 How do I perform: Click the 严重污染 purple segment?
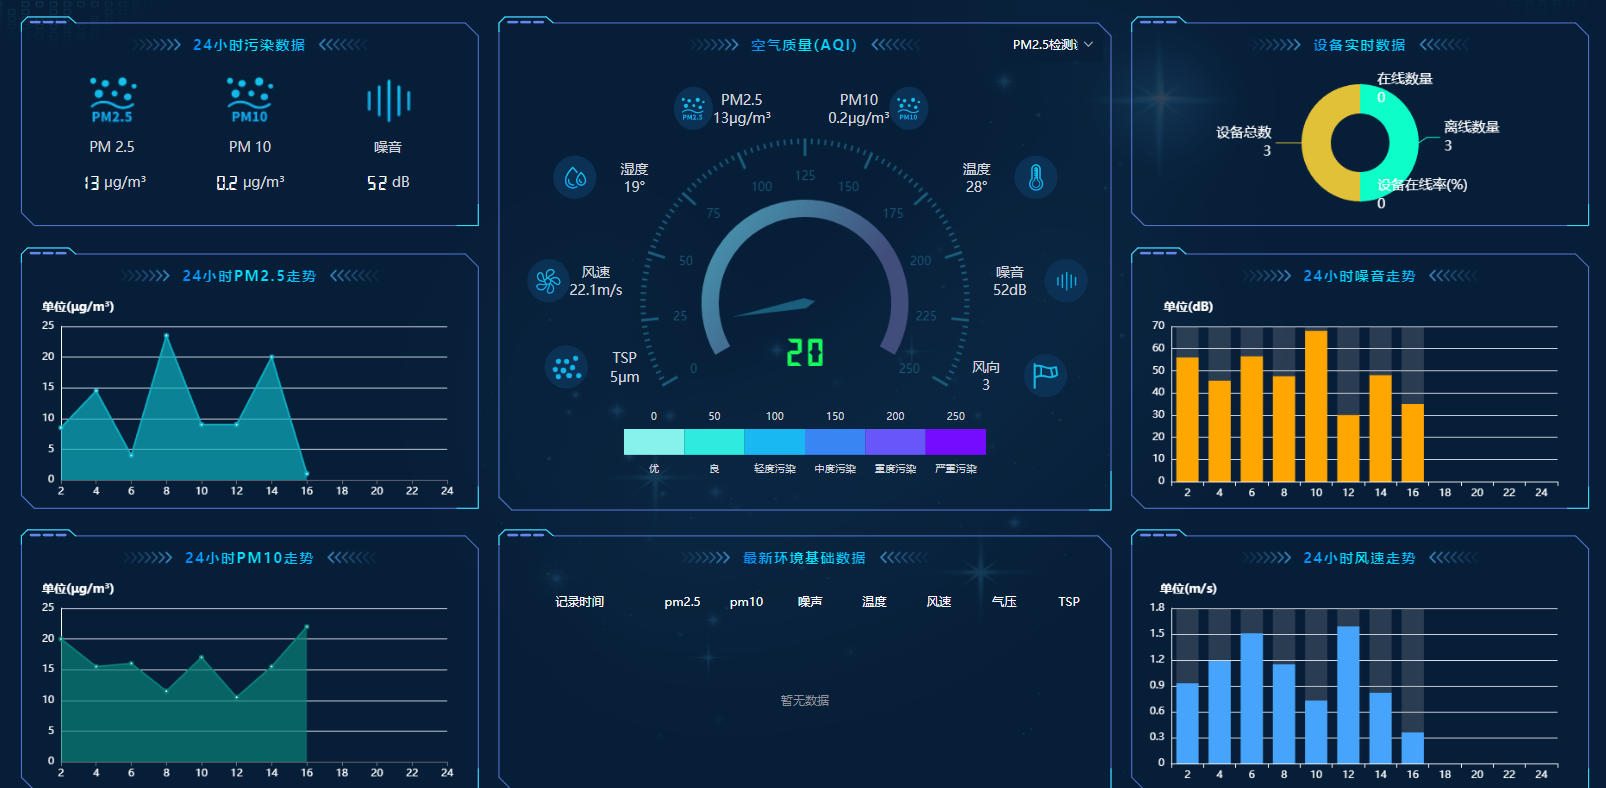coord(956,442)
